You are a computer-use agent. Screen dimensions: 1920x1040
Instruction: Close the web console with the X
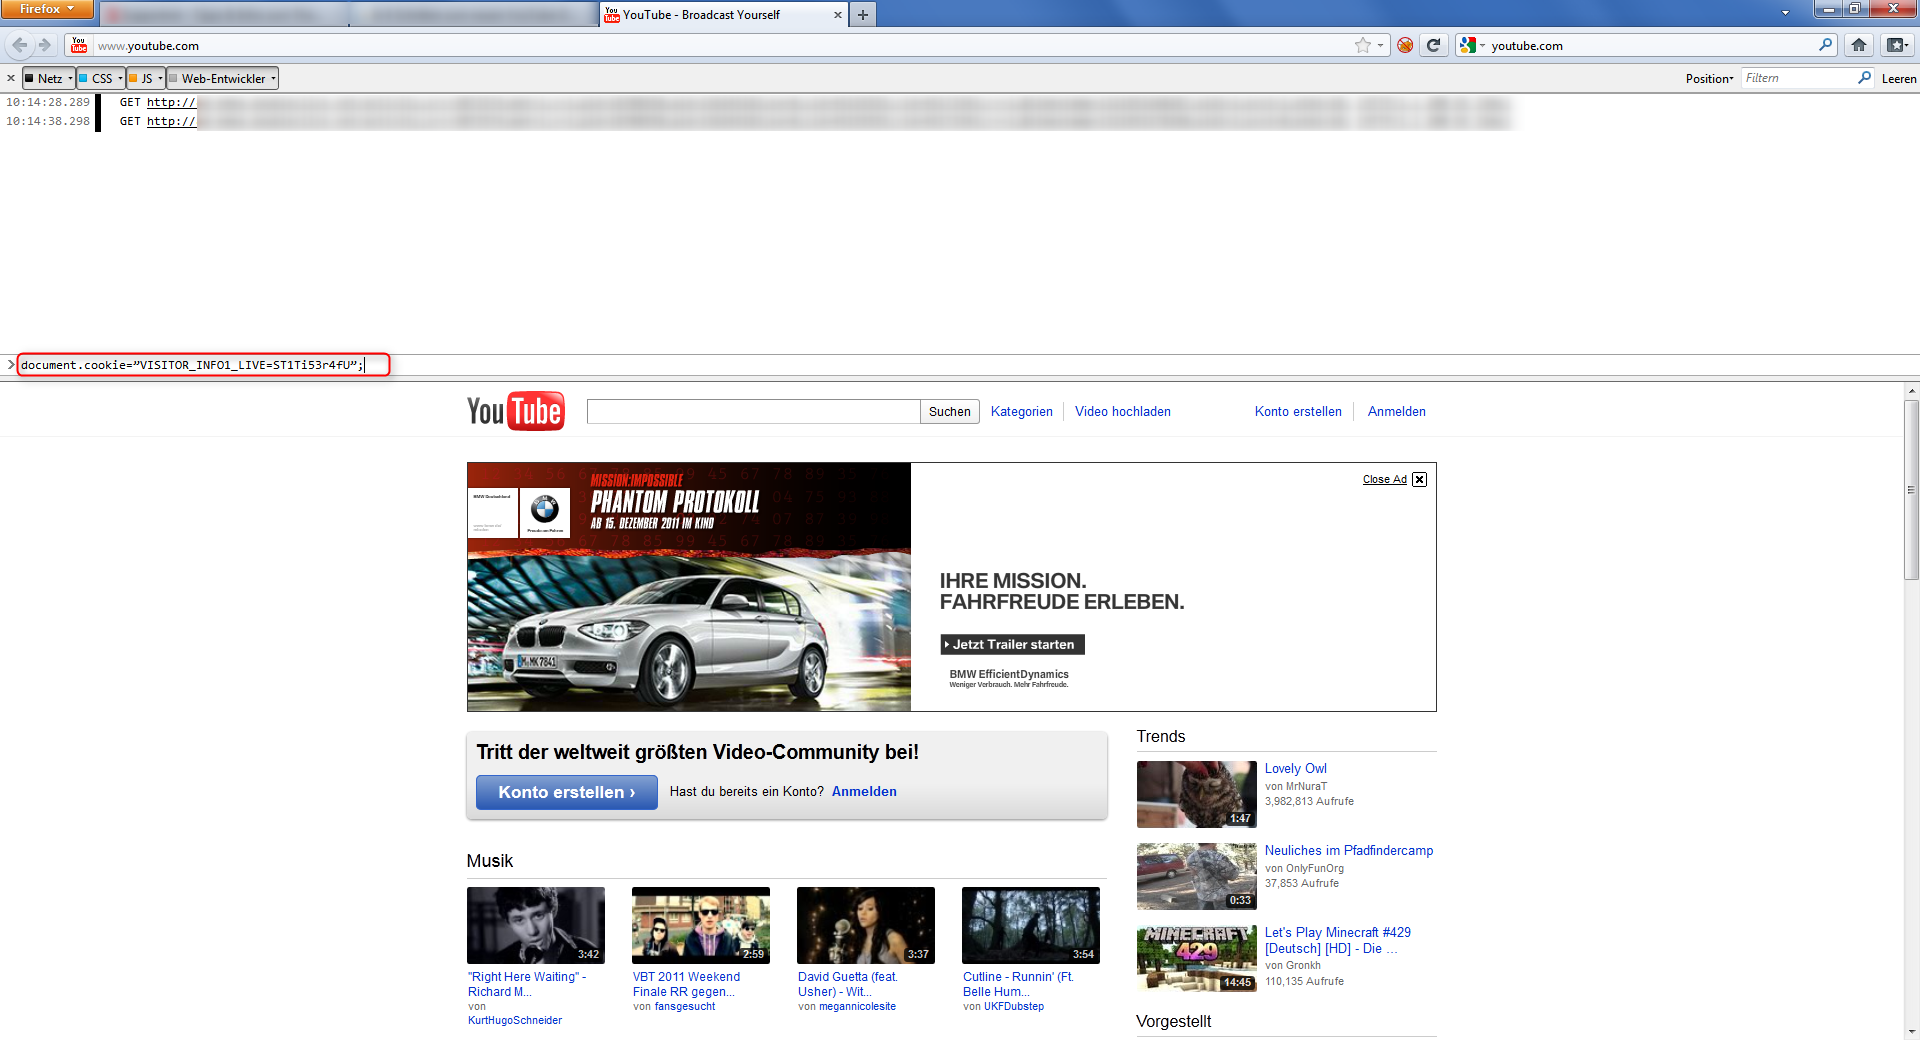click(x=11, y=78)
